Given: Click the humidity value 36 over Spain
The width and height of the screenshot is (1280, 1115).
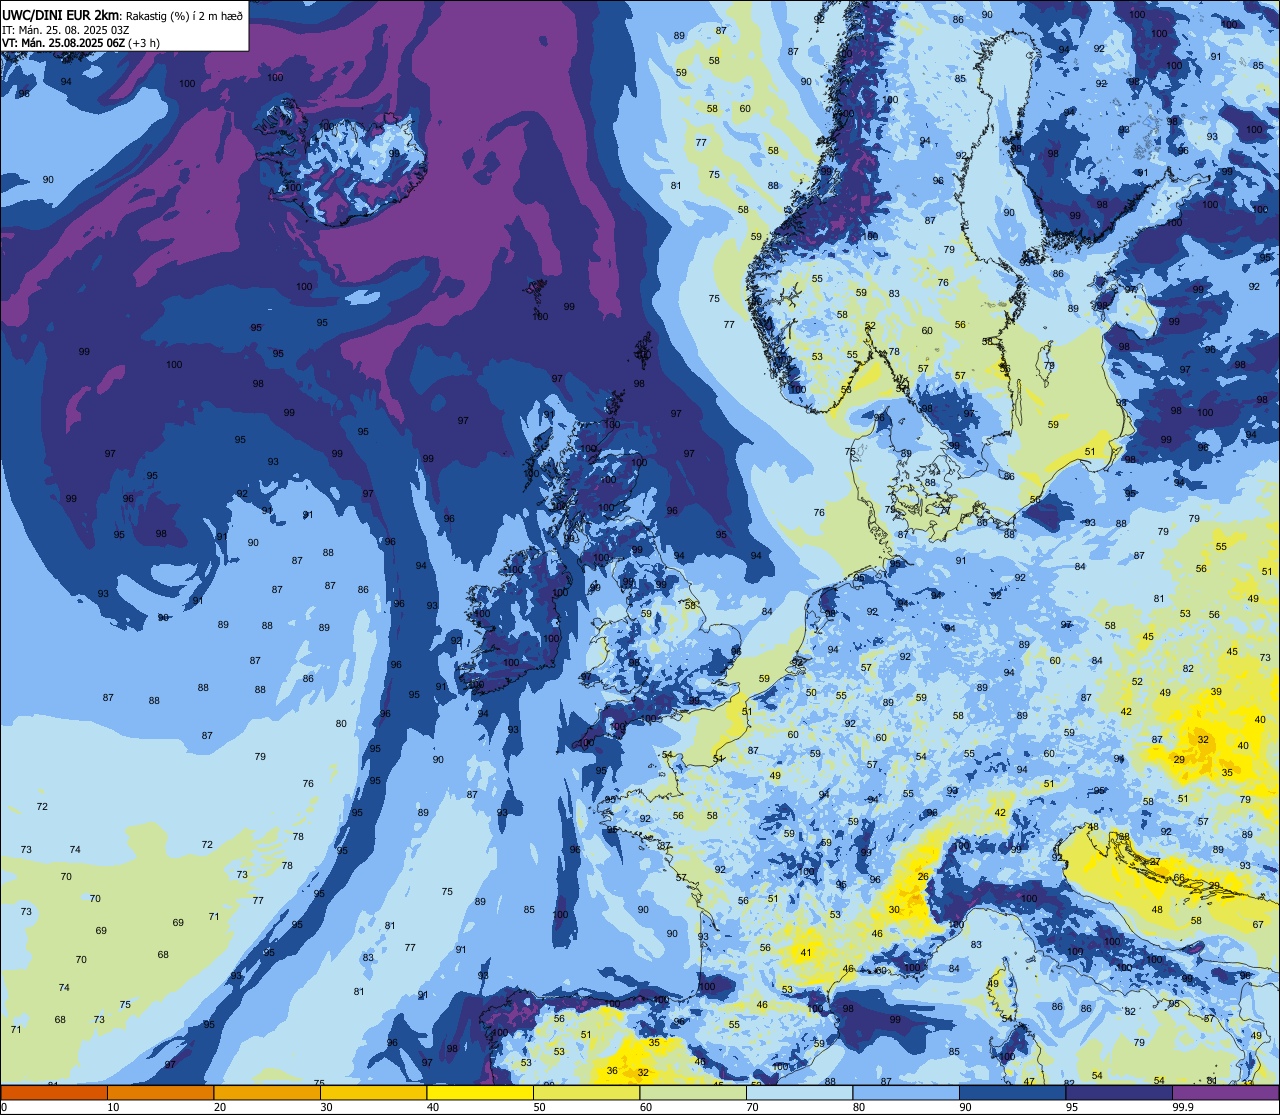Looking at the screenshot, I should point(612,1071).
